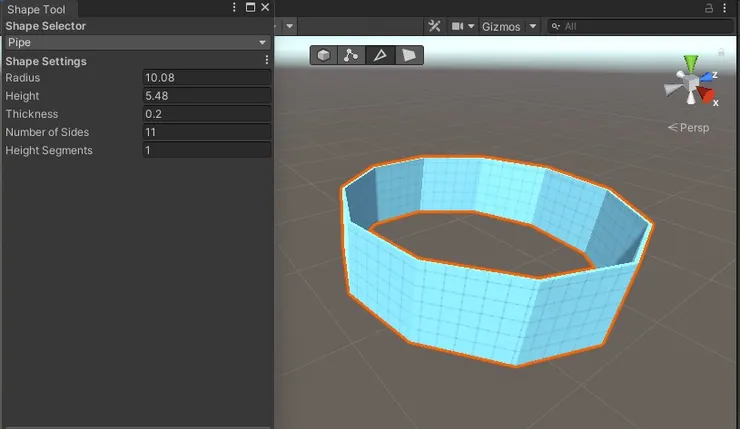Viewport: 740px width, 429px height.
Task: Open the scene tools settings icon
Action: click(434, 26)
